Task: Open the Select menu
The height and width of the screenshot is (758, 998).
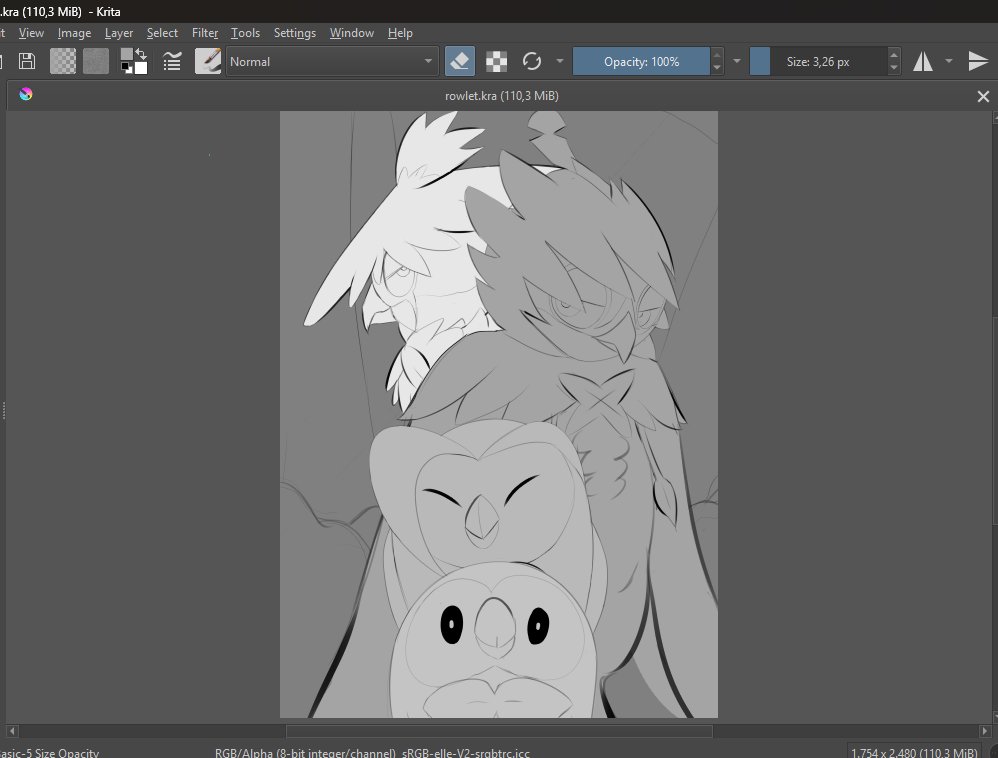Action: (x=162, y=33)
